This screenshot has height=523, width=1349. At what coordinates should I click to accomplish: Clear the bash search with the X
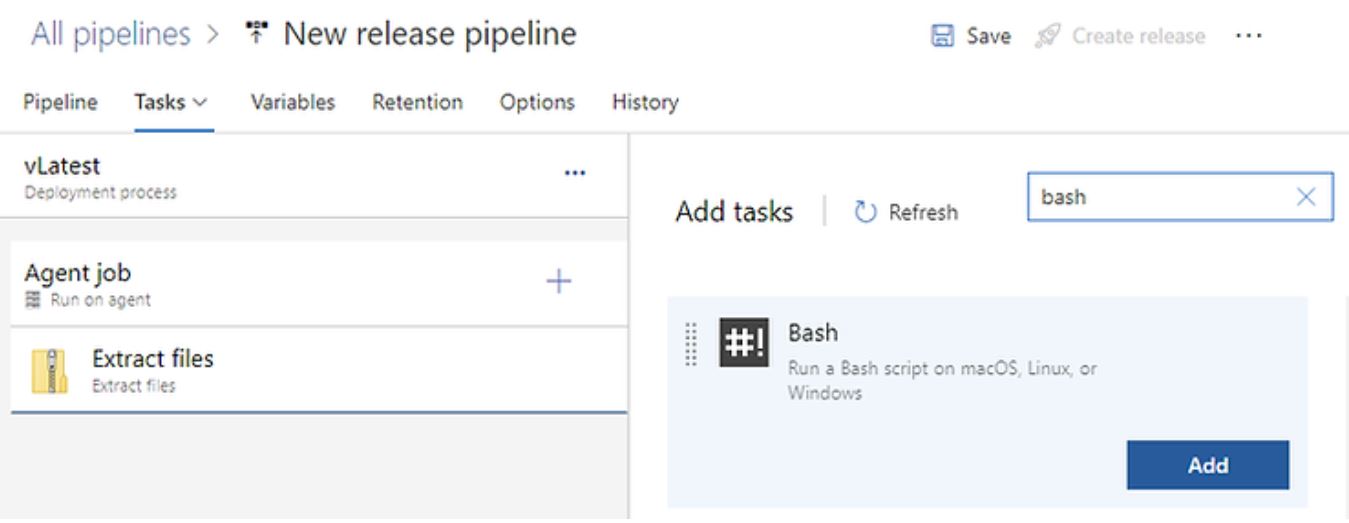1305,198
